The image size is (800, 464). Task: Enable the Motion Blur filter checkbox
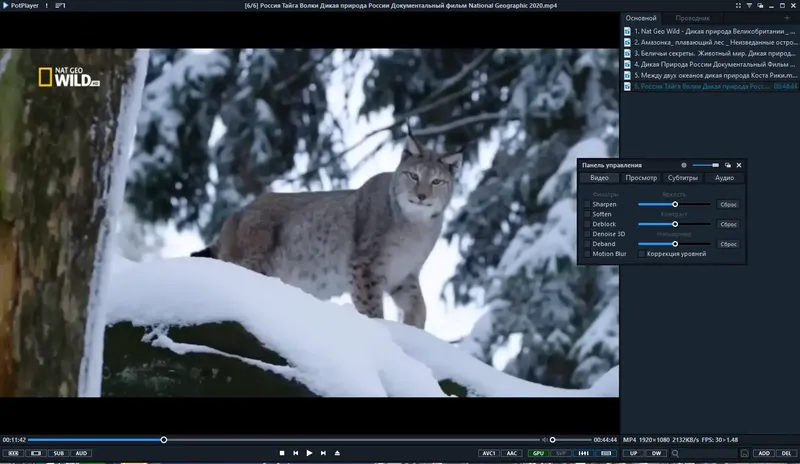[x=587, y=254]
